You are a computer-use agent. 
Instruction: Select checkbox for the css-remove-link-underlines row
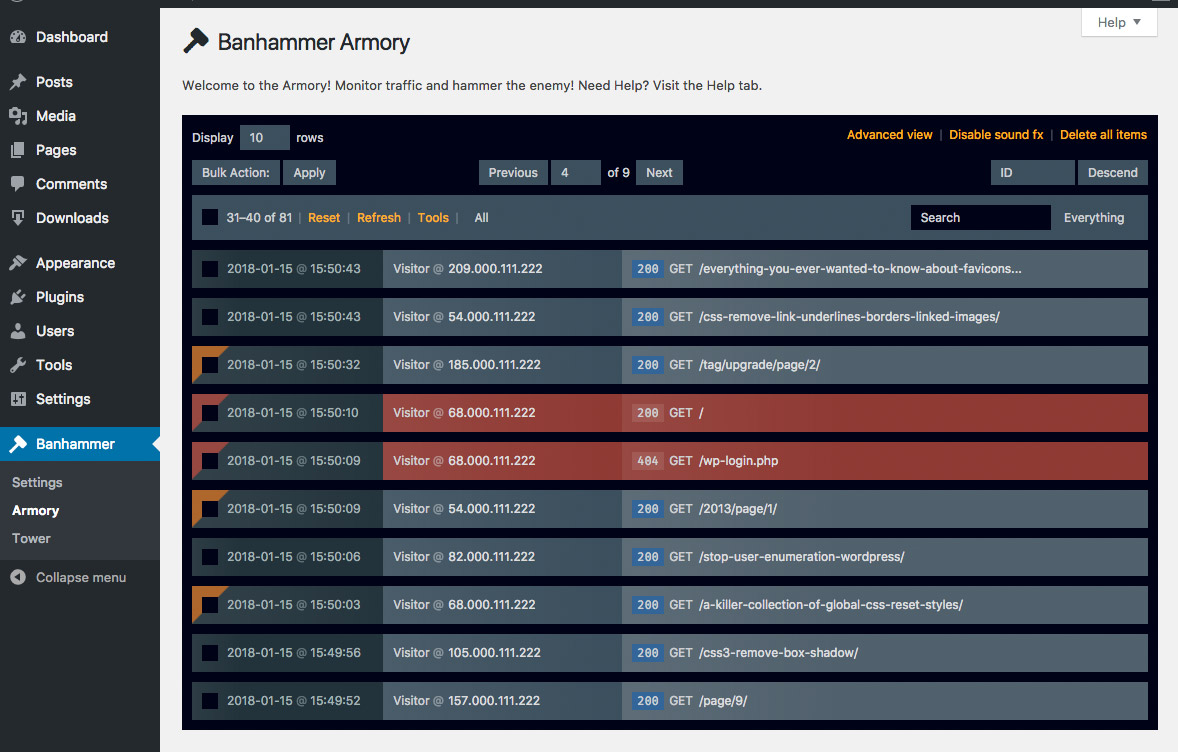point(210,317)
